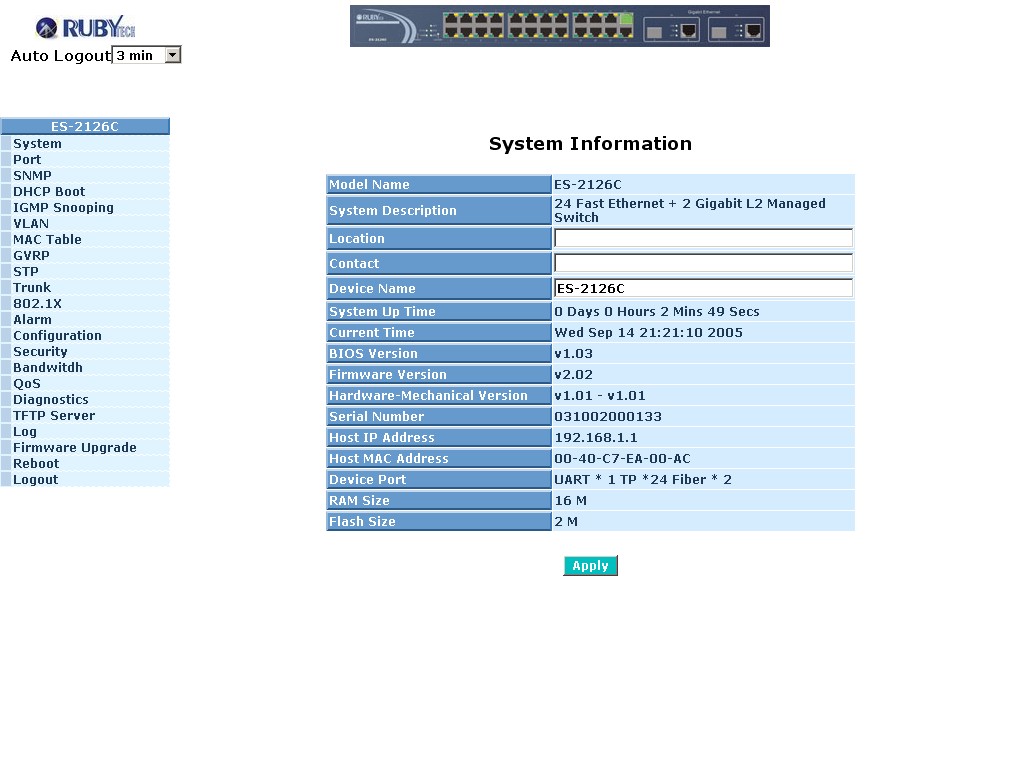Open the Port menu
Viewport: 1024px width, 768px height.
(27, 160)
